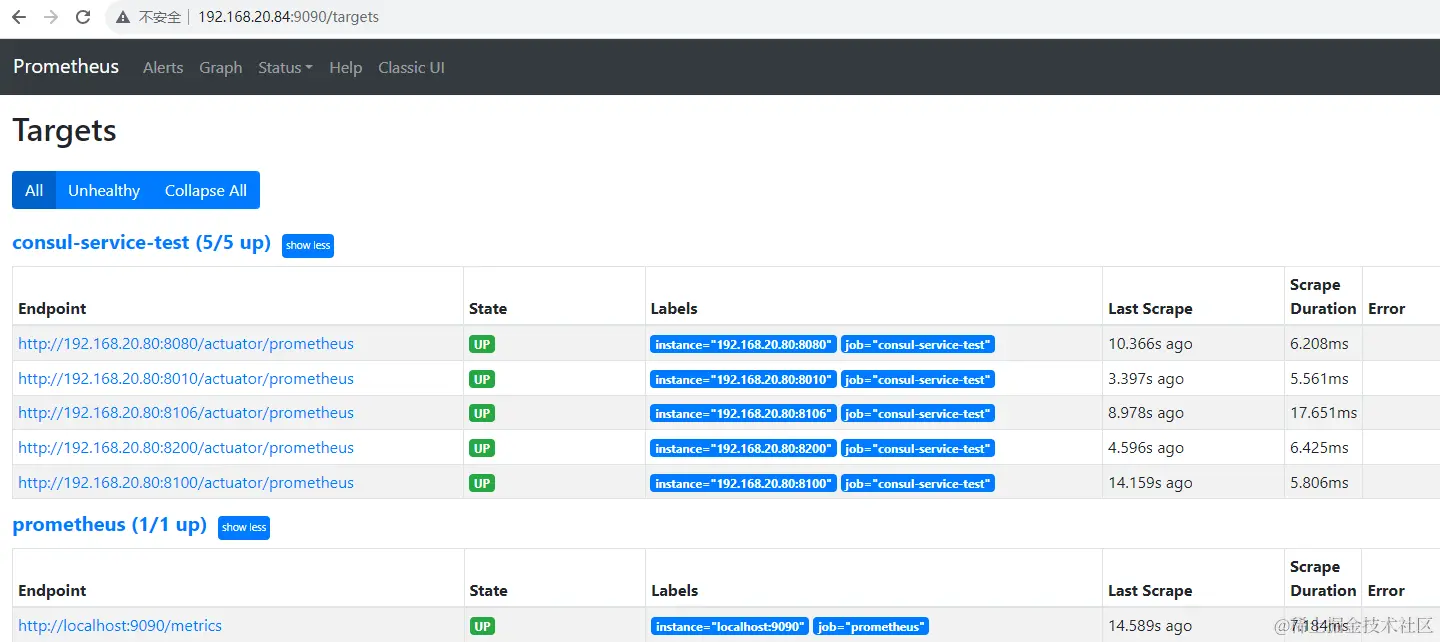1440x642 pixels.
Task: Click UP badge for localhost:9090 row
Action: (482, 626)
